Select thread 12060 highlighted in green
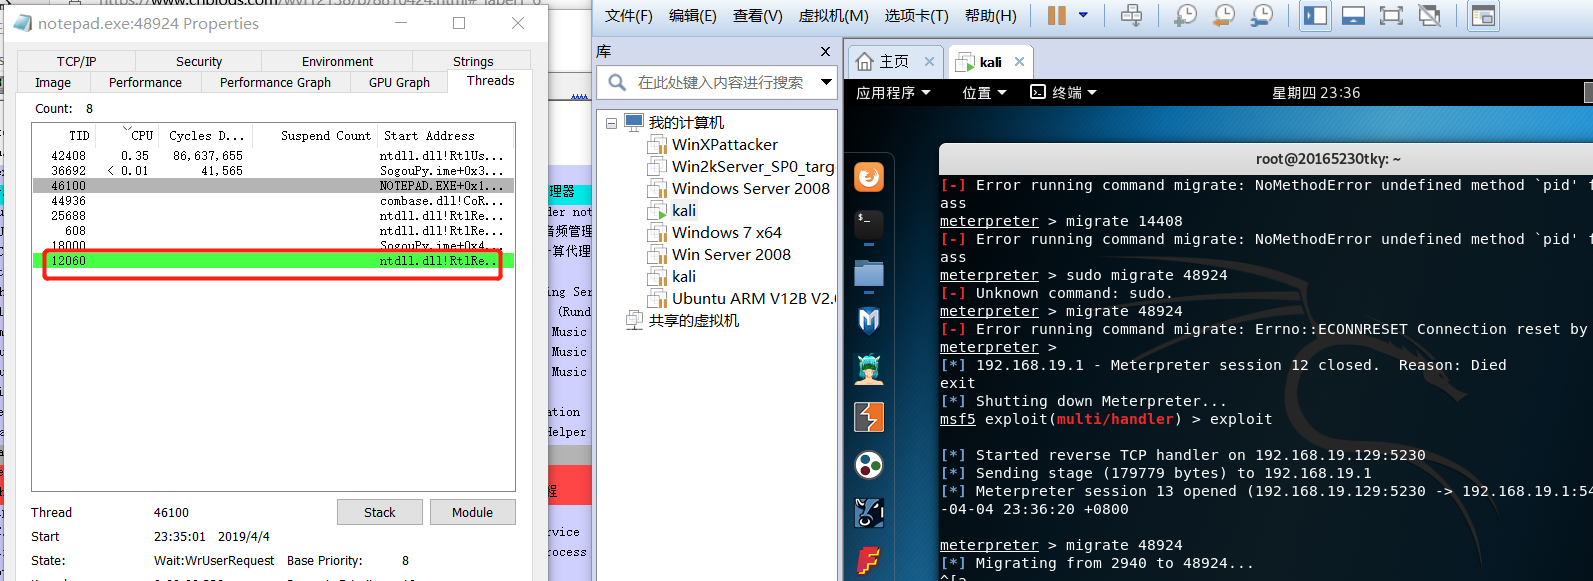1593x581 pixels. (x=273, y=261)
